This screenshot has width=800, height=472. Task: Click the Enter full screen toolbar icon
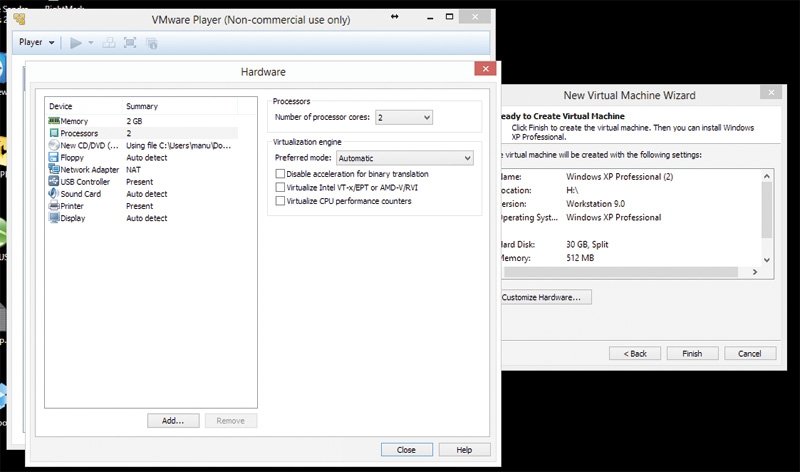pyautogui.click(x=130, y=43)
